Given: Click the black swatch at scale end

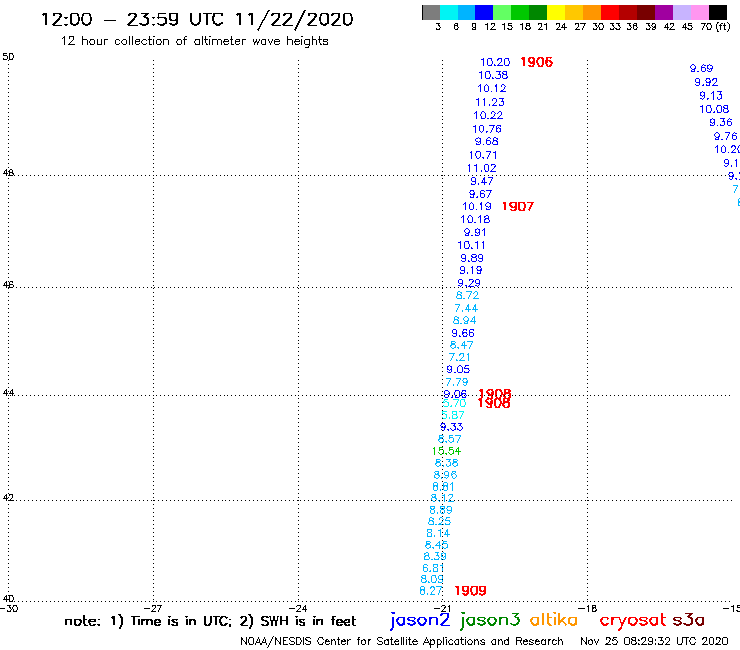Looking at the screenshot, I should [x=718, y=12].
